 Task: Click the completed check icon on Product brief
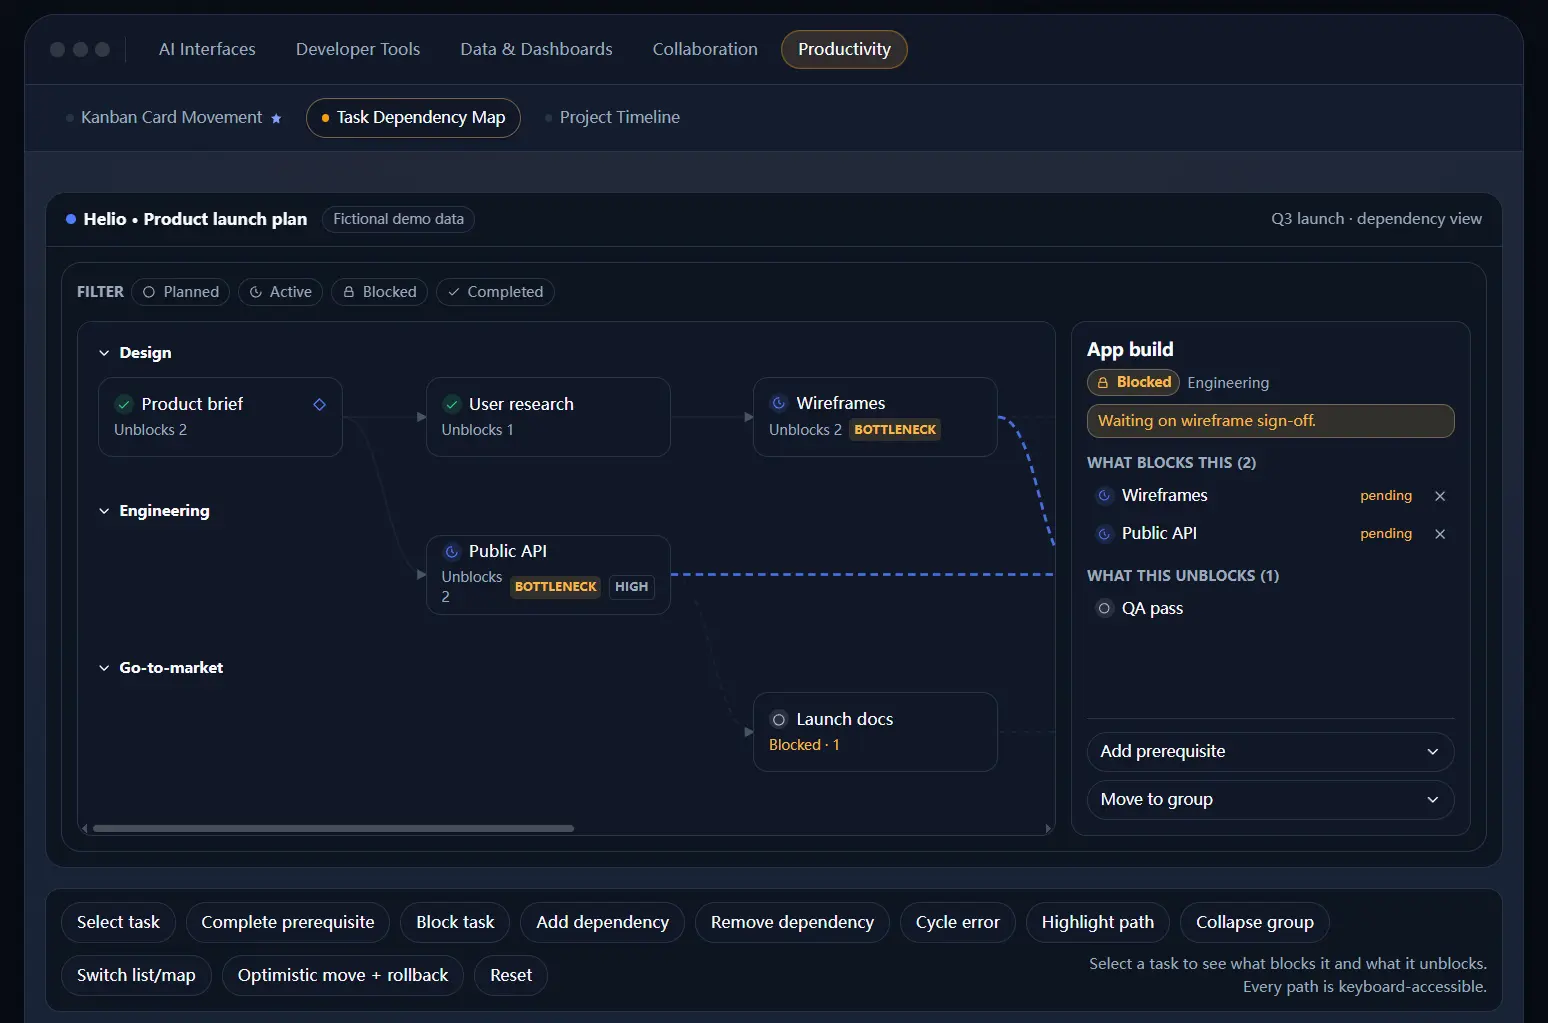click(124, 404)
